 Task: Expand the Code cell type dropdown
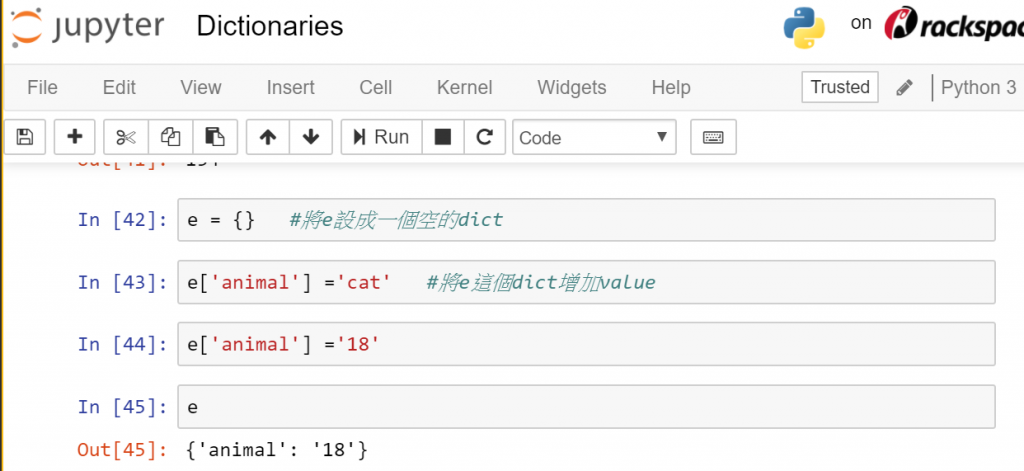click(594, 137)
